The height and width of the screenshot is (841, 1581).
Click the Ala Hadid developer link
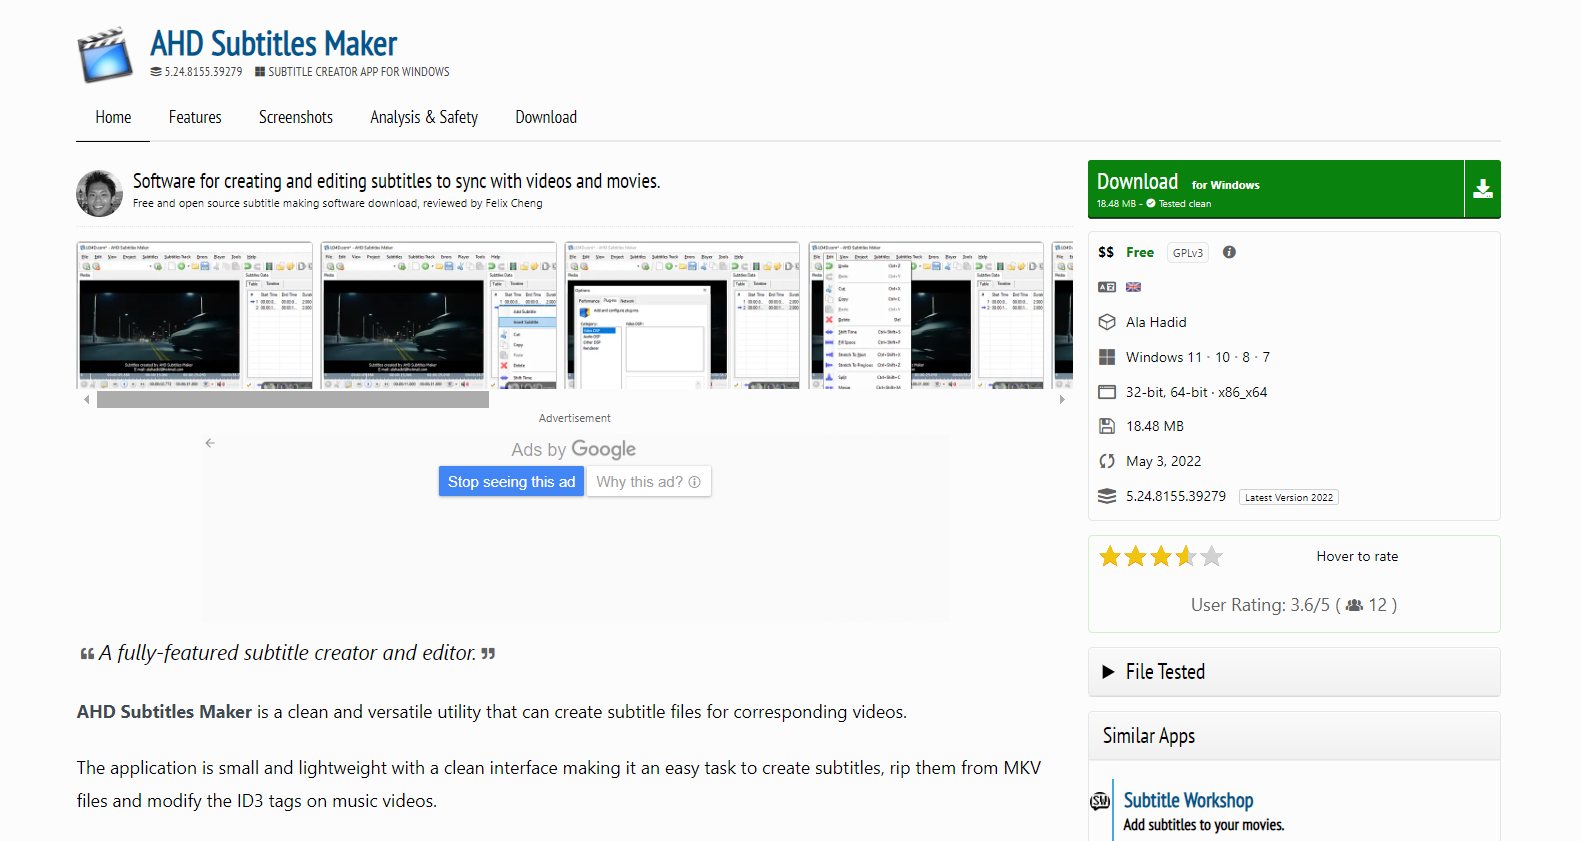(1156, 322)
